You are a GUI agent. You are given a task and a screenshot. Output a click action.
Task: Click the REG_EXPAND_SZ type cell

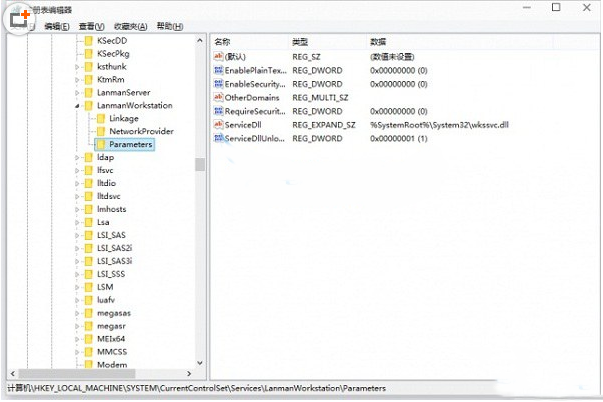[324, 125]
